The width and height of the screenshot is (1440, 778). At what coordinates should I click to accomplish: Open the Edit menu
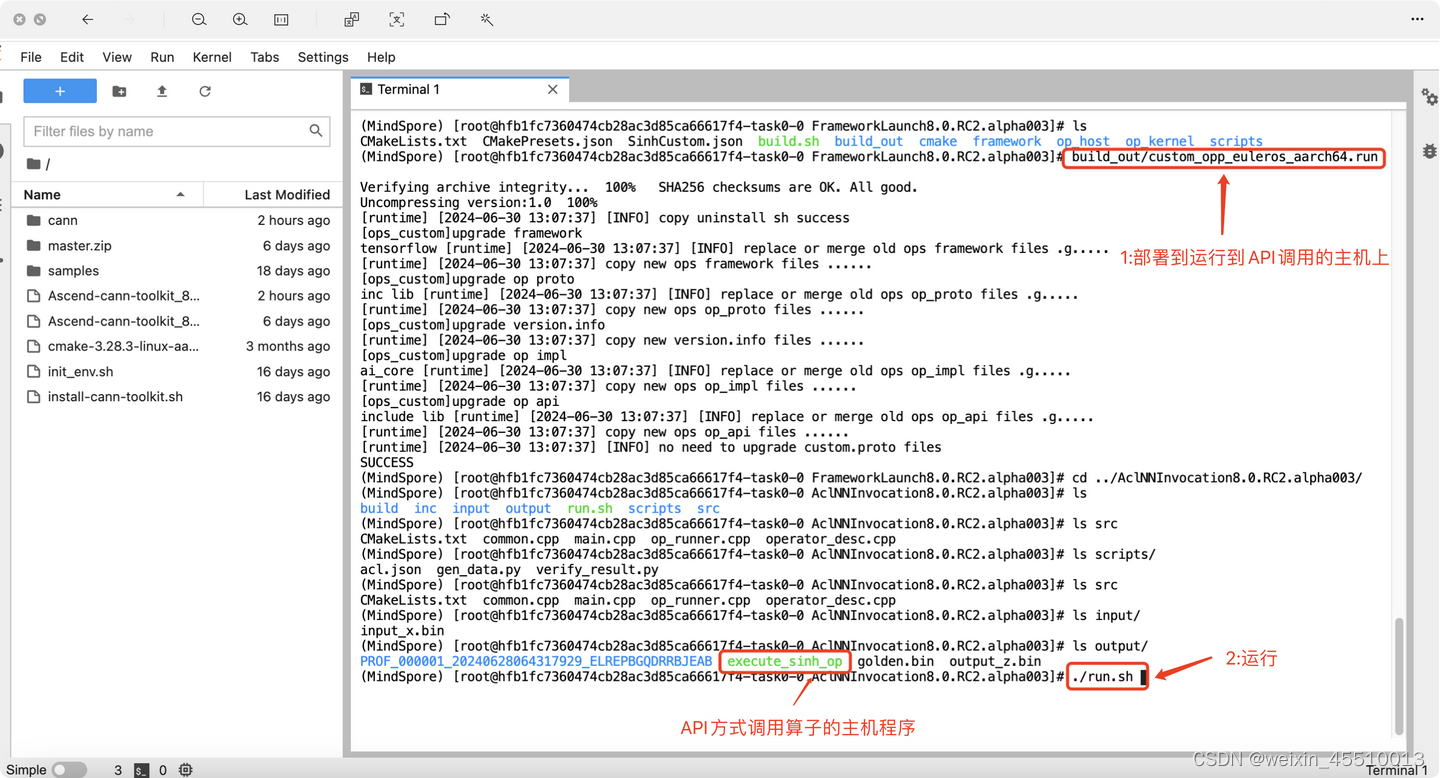[72, 57]
